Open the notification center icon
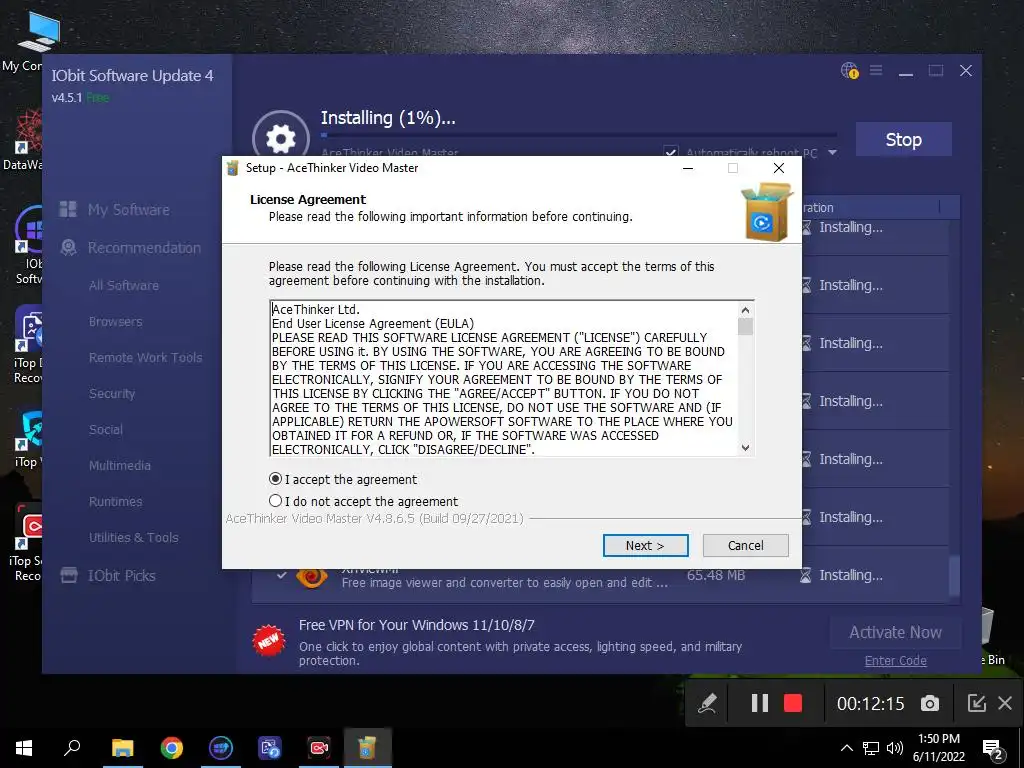This screenshot has width=1024, height=768. 992,749
